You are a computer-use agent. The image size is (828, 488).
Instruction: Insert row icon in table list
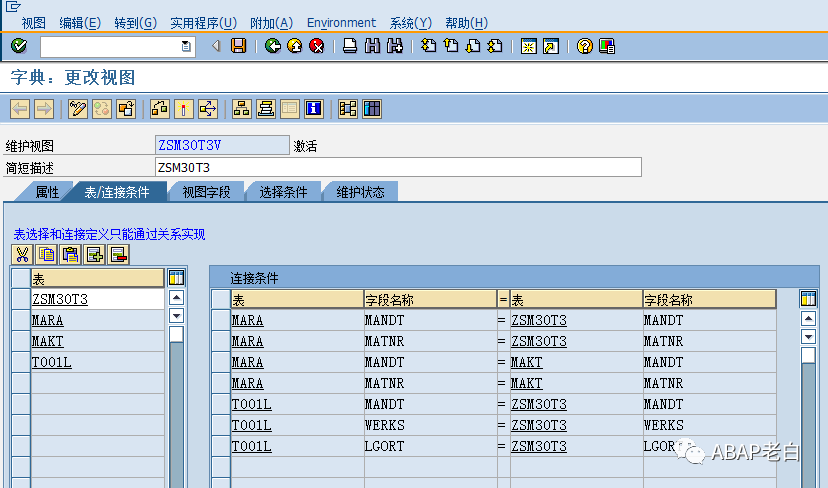point(95,255)
